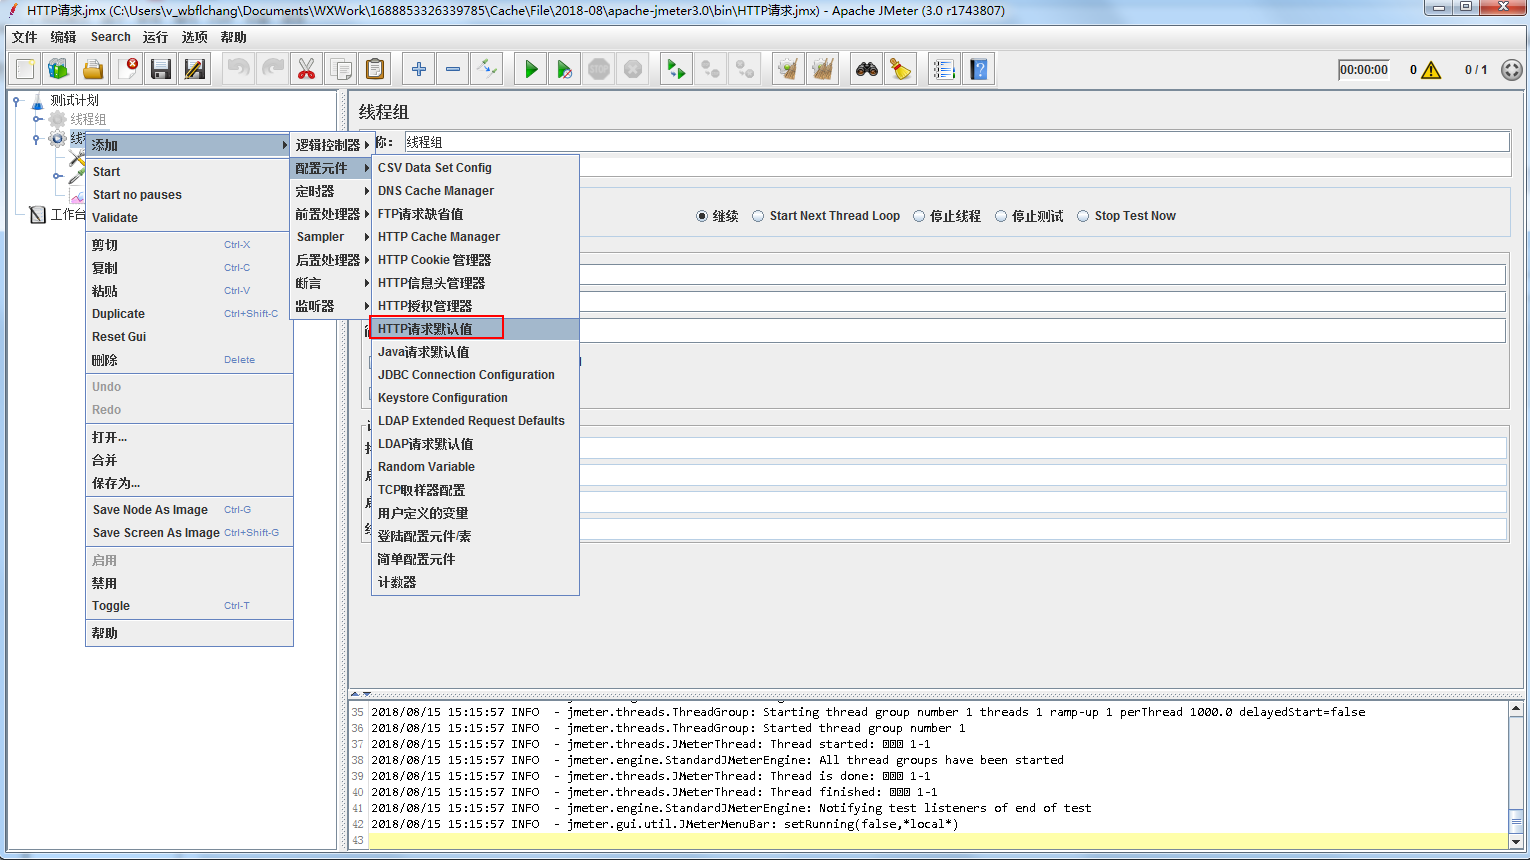Collapse all tree nodes with minus icon
Screen dimensions: 1530x860
[x=453, y=69]
